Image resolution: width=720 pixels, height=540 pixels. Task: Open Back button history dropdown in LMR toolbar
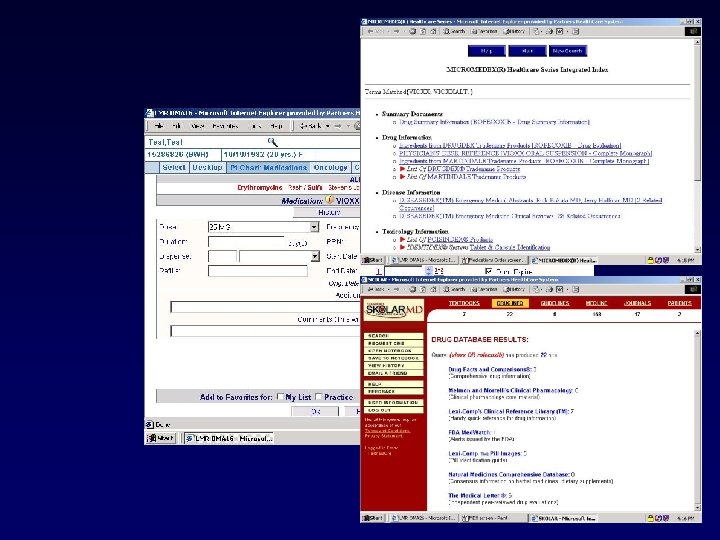[x=328, y=126]
